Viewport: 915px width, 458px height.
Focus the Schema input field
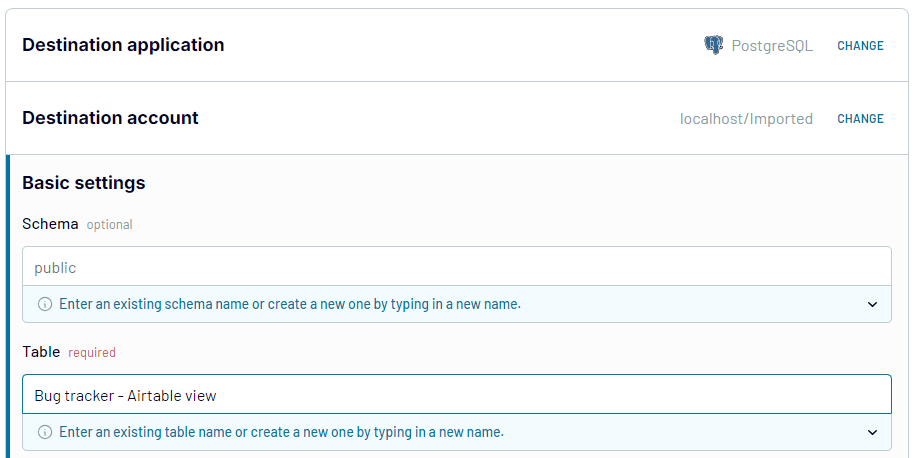pos(457,267)
